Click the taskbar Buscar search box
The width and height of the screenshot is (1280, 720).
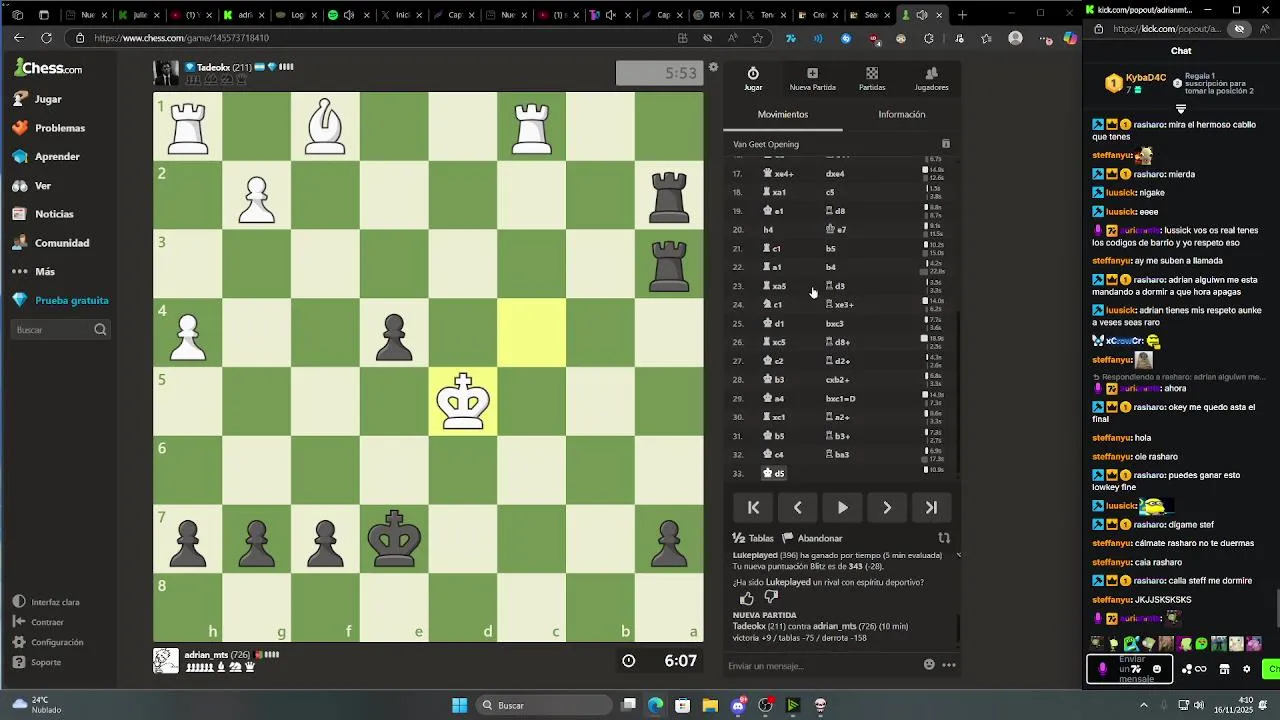click(545, 705)
